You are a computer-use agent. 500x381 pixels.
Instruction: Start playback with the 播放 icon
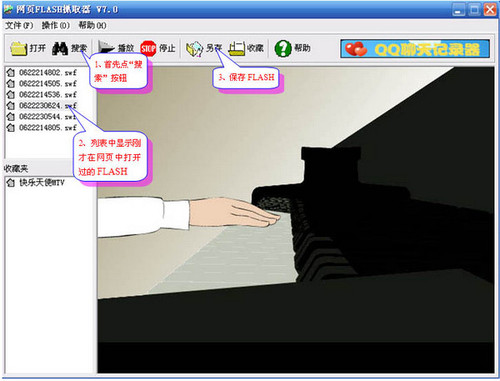[x=106, y=49]
